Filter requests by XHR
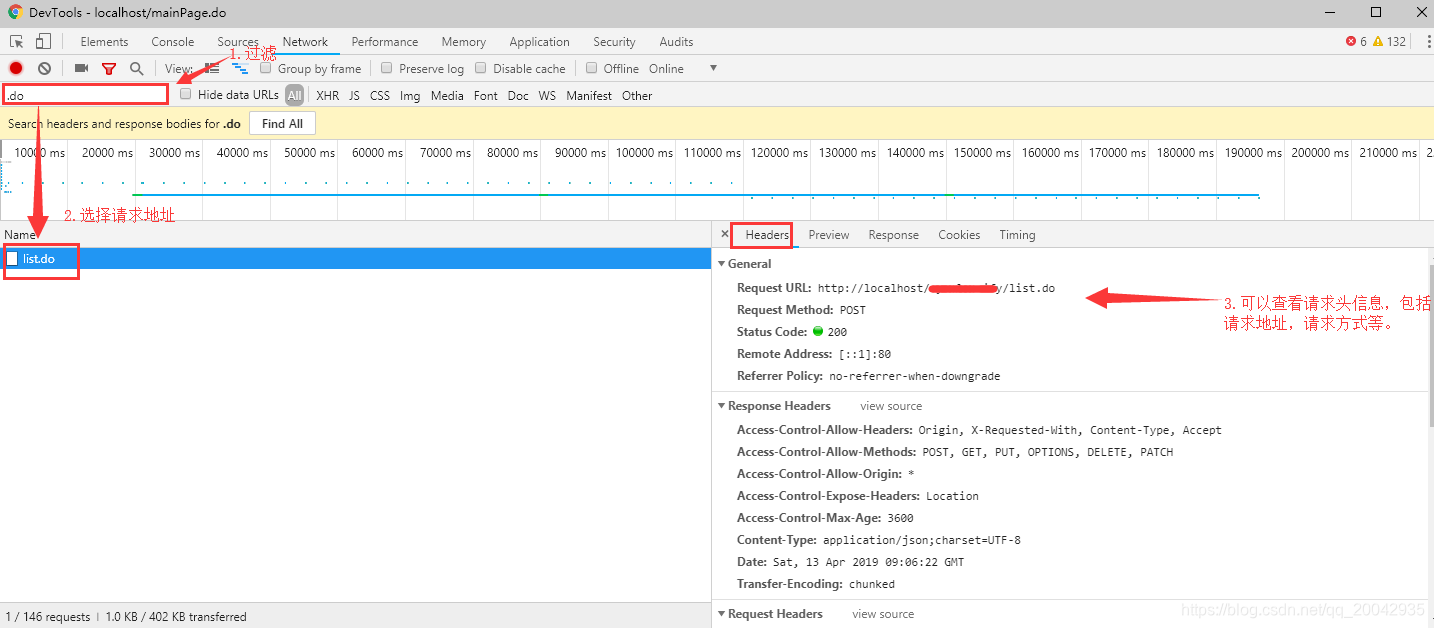Viewport: 1434px width, 628px height. tap(327, 96)
